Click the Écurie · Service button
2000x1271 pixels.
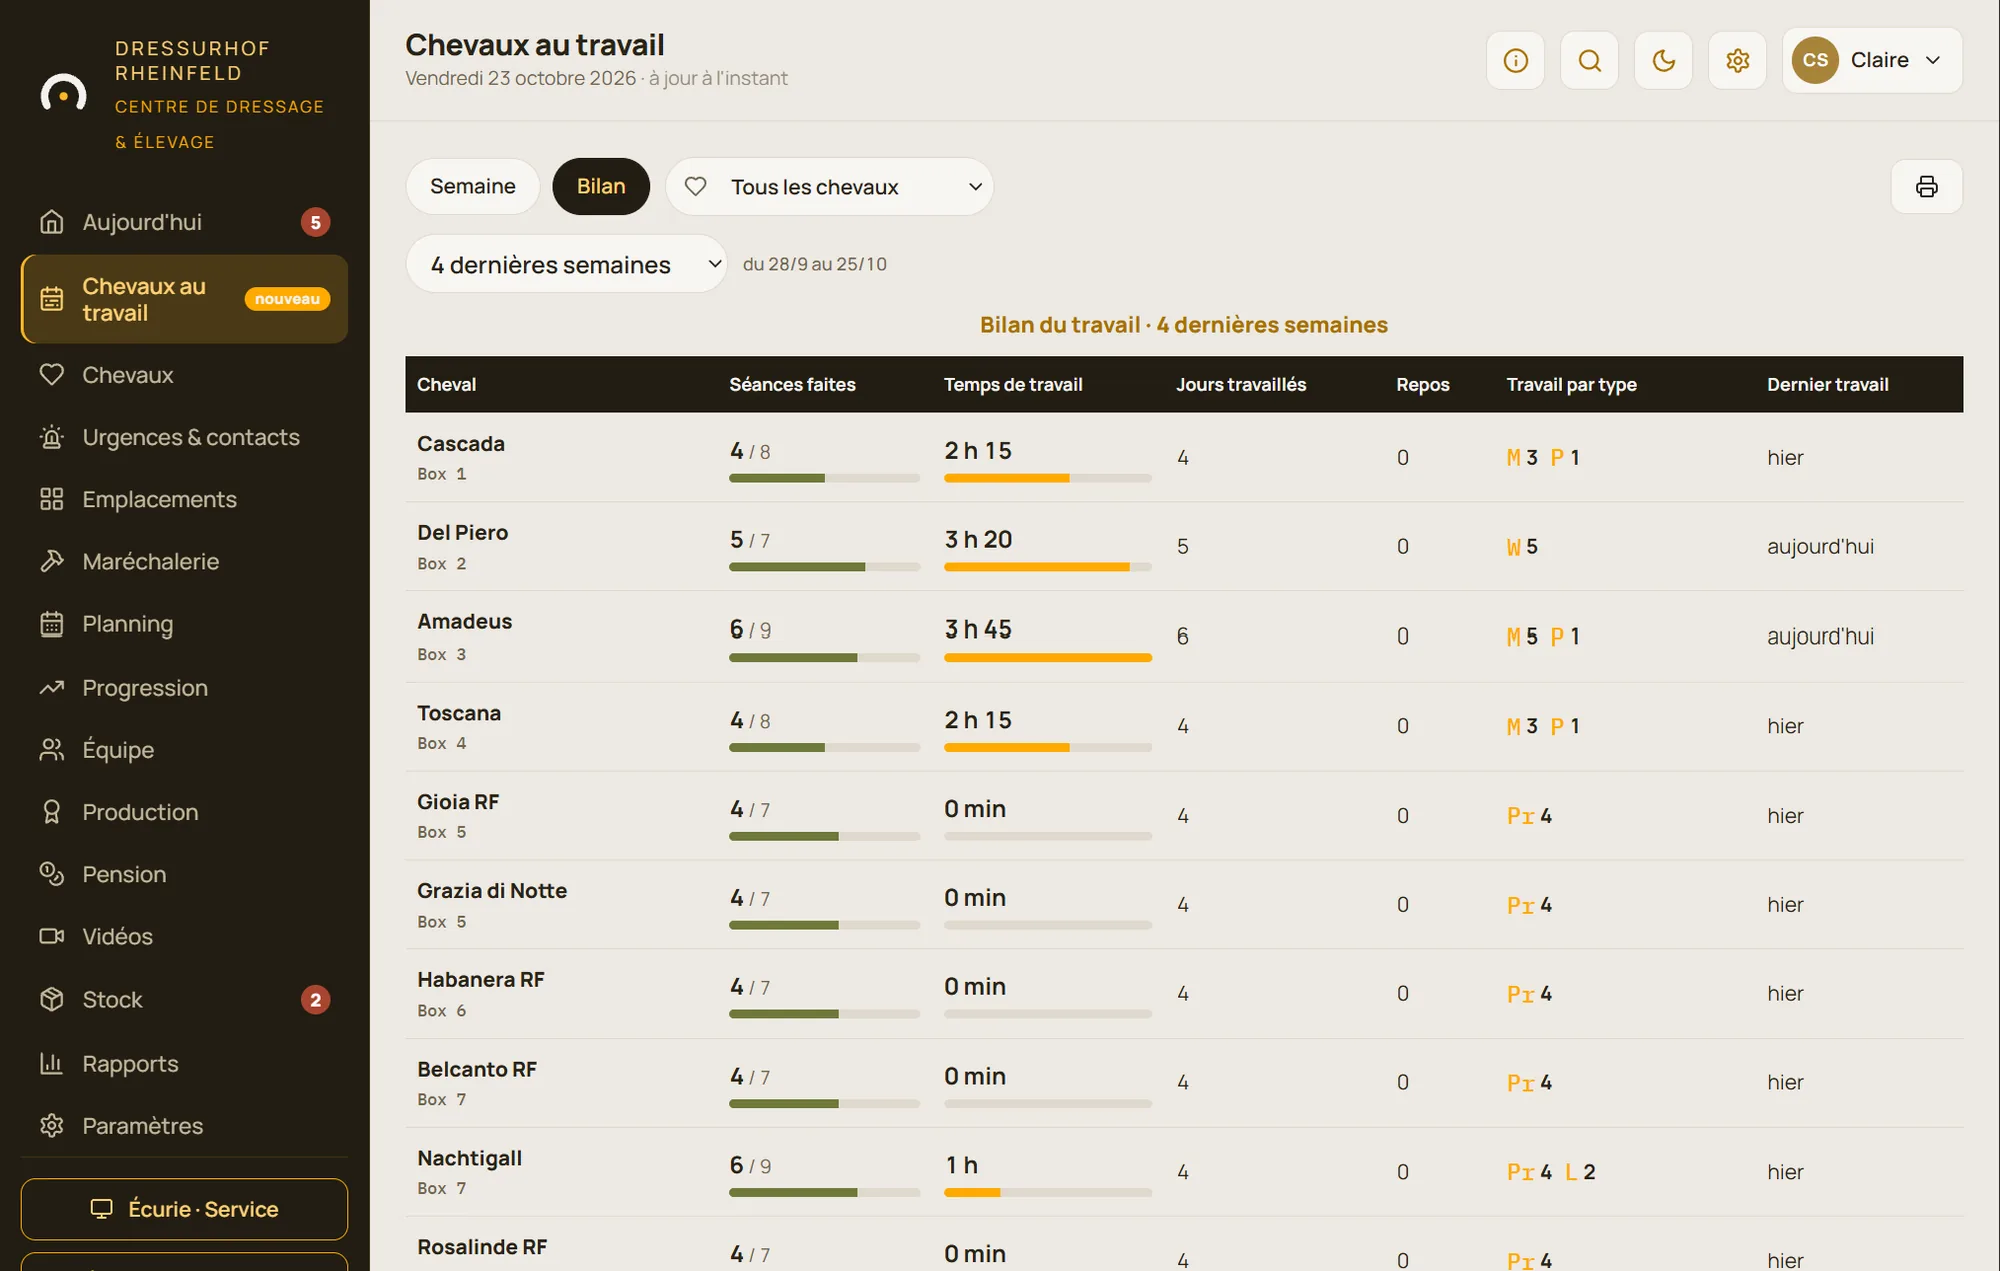pos(184,1209)
